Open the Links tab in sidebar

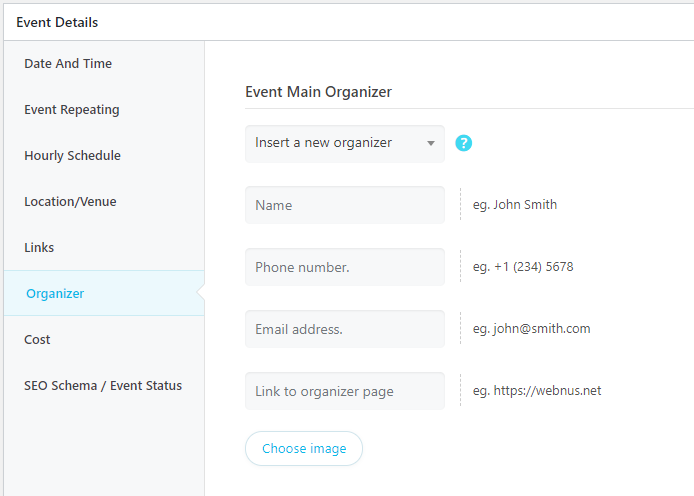click(39, 248)
